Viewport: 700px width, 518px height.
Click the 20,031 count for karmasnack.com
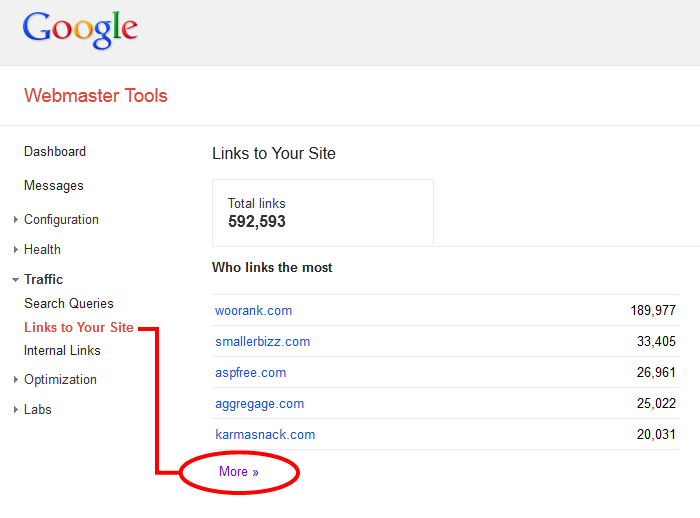[656, 434]
